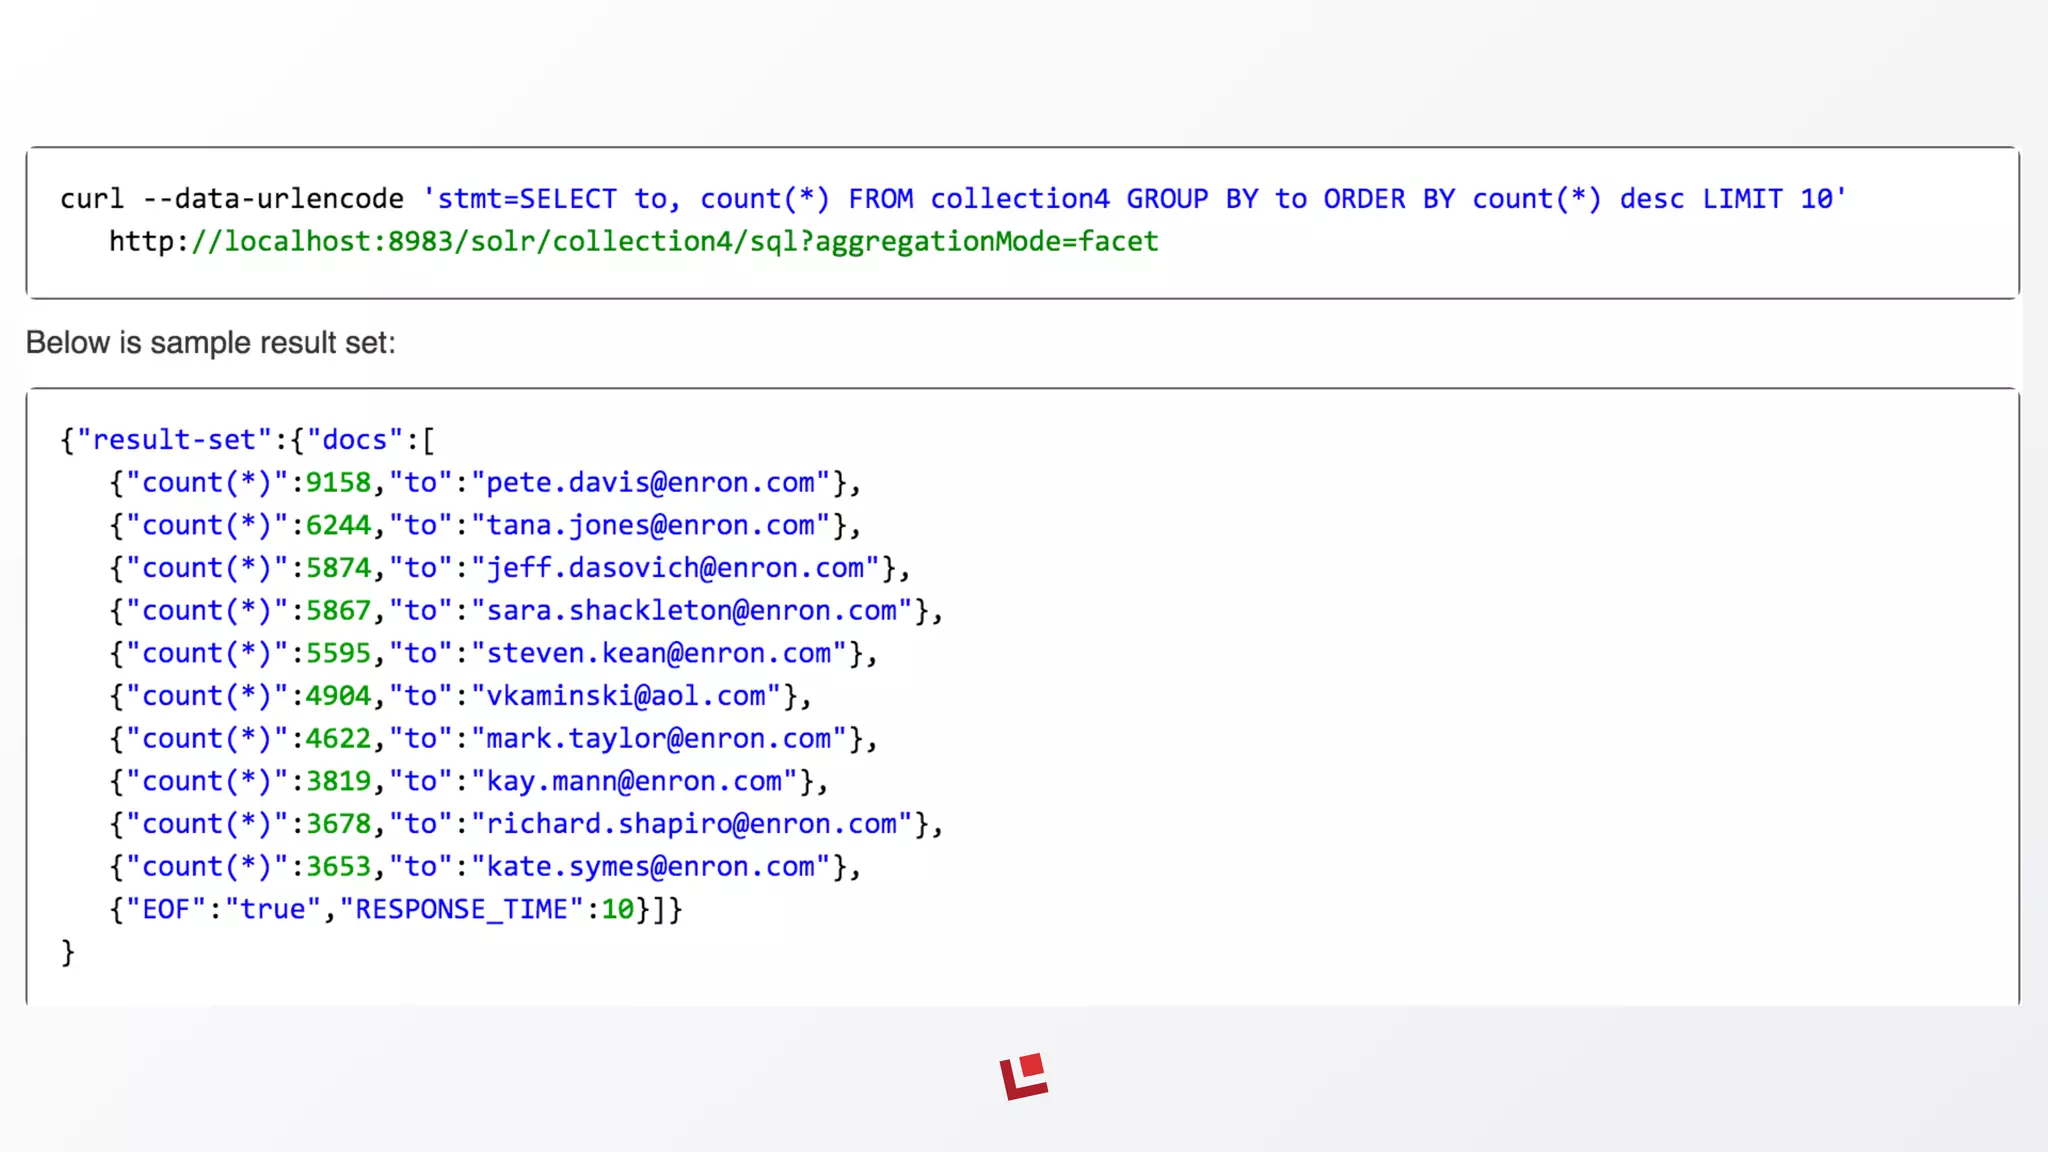
Task: Click the localhost solr SQL URL
Action: (633, 241)
